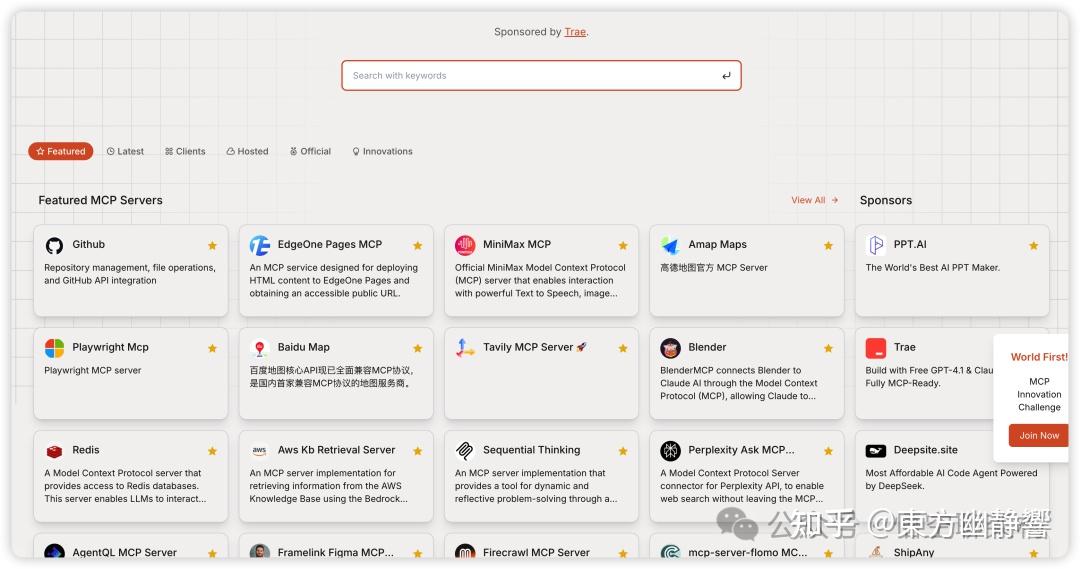Click the Perplexity Ask MCP logo icon

tap(670, 451)
